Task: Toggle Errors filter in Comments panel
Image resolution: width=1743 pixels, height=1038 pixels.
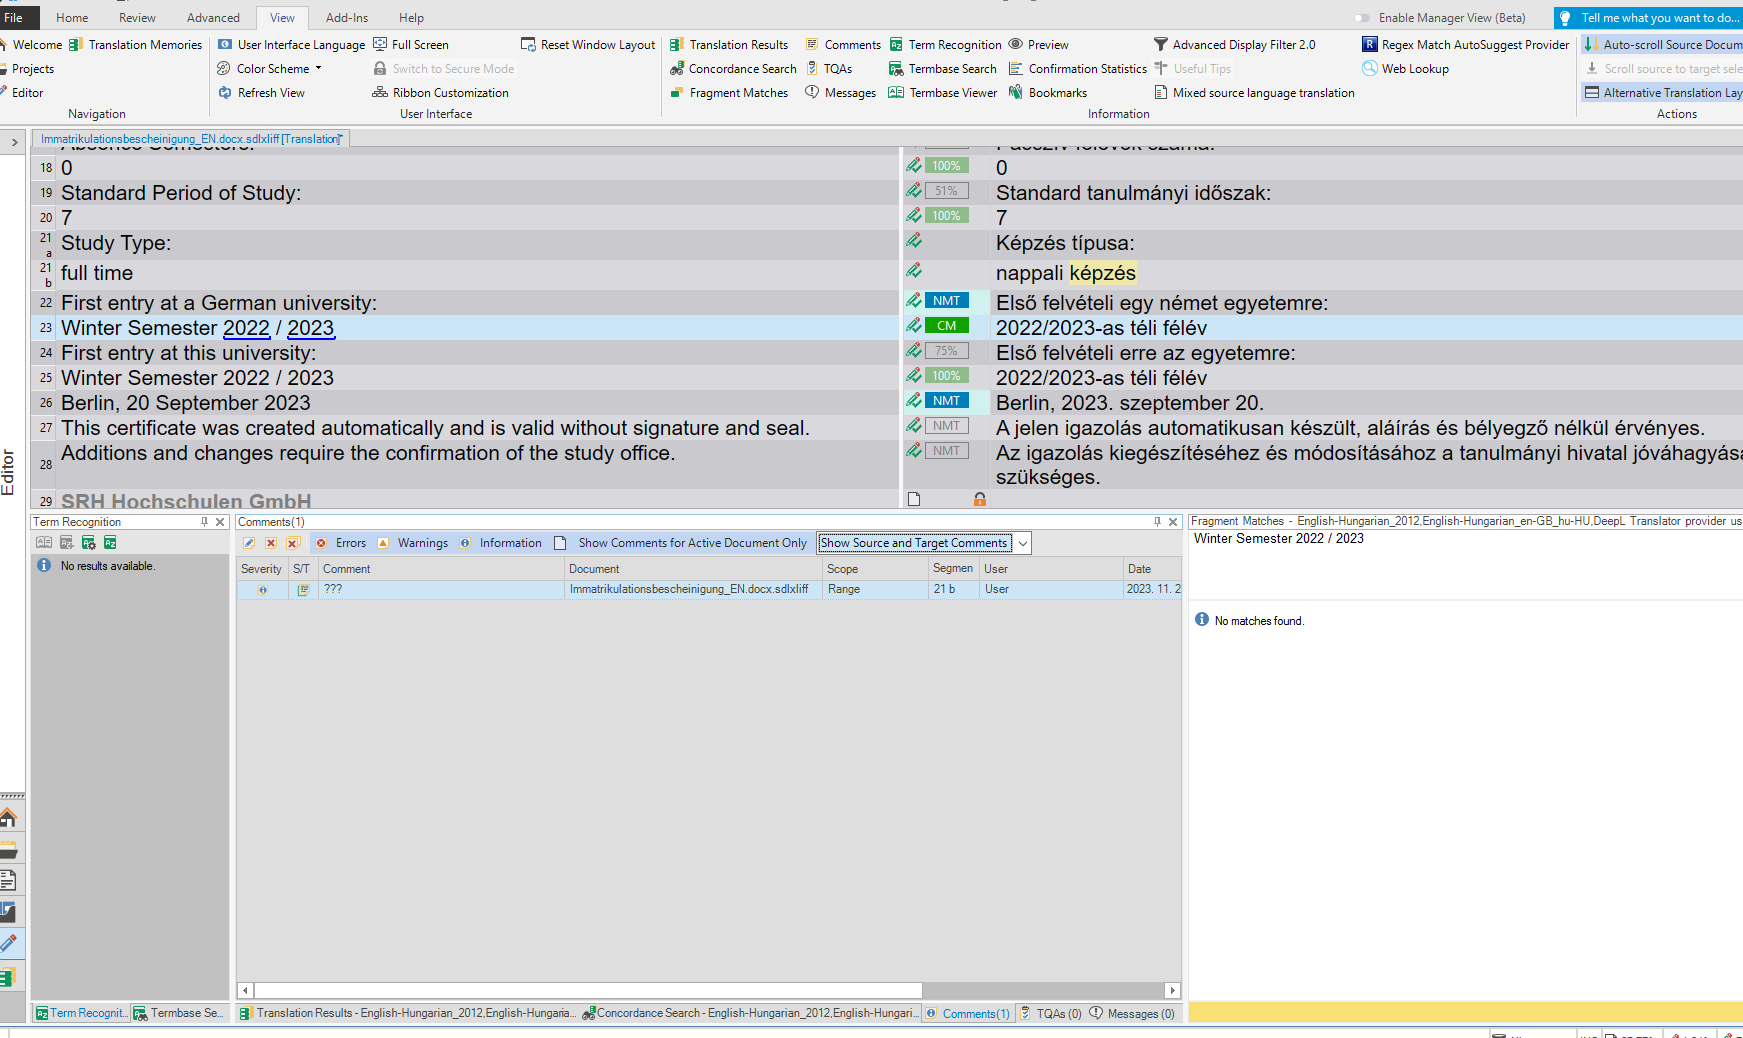Action: click(341, 543)
